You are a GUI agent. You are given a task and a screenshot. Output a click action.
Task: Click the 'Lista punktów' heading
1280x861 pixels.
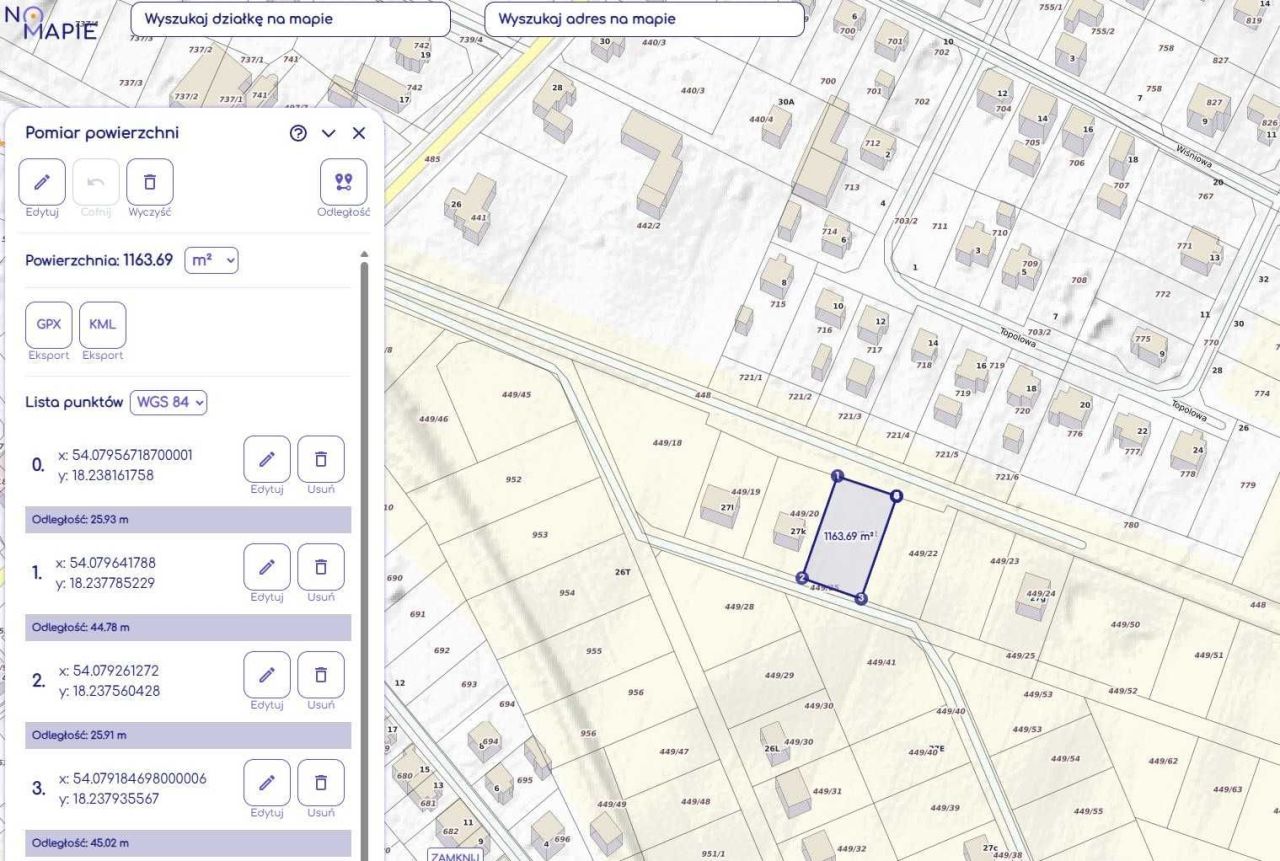74,402
